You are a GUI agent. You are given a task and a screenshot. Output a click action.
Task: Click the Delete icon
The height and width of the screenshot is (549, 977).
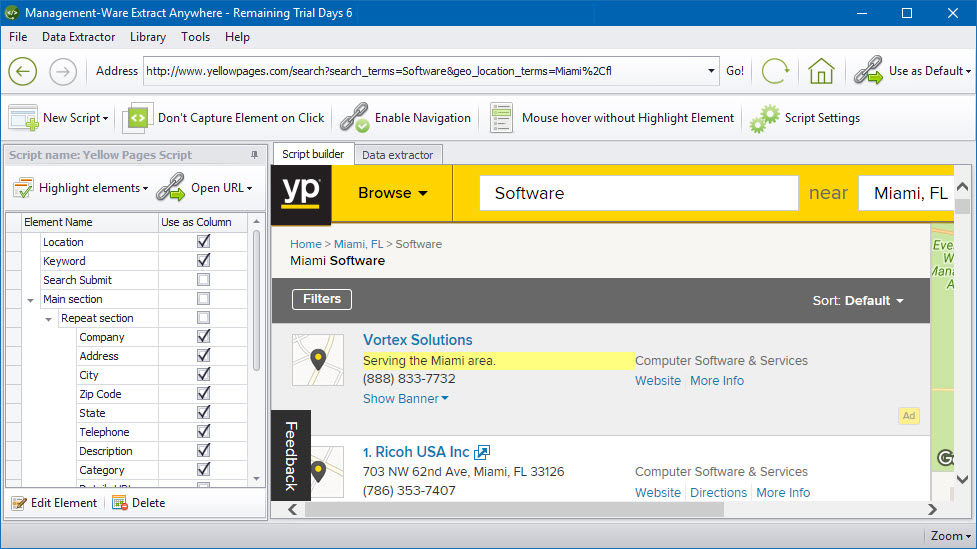pos(120,503)
